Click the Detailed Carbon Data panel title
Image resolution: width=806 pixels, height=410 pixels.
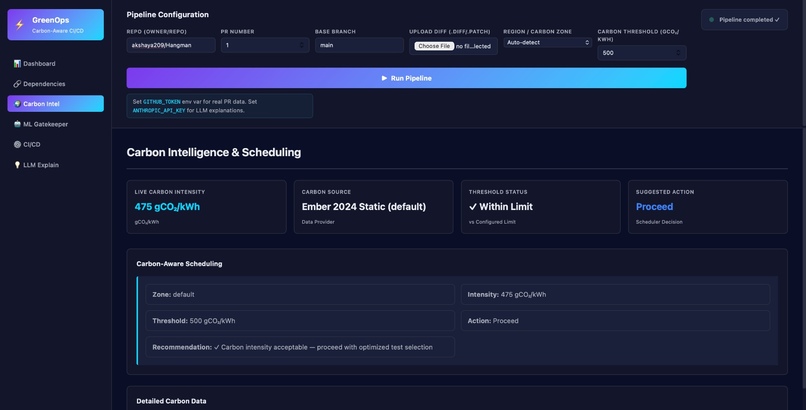(x=171, y=401)
